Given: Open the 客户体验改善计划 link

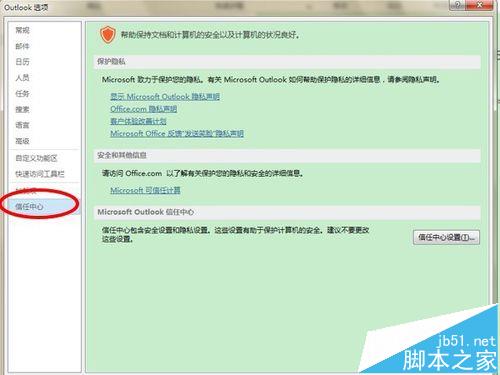Looking at the screenshot, I should click(x=138, y=121).
